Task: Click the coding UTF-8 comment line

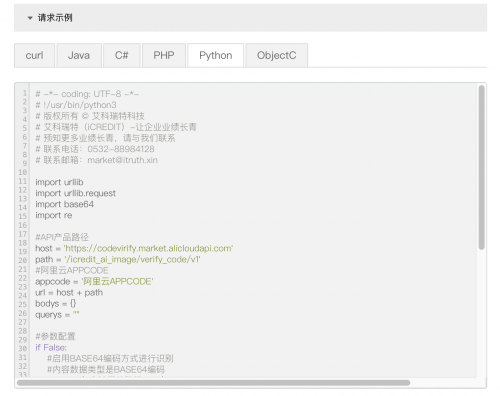Action: click(x=87, y=94)
